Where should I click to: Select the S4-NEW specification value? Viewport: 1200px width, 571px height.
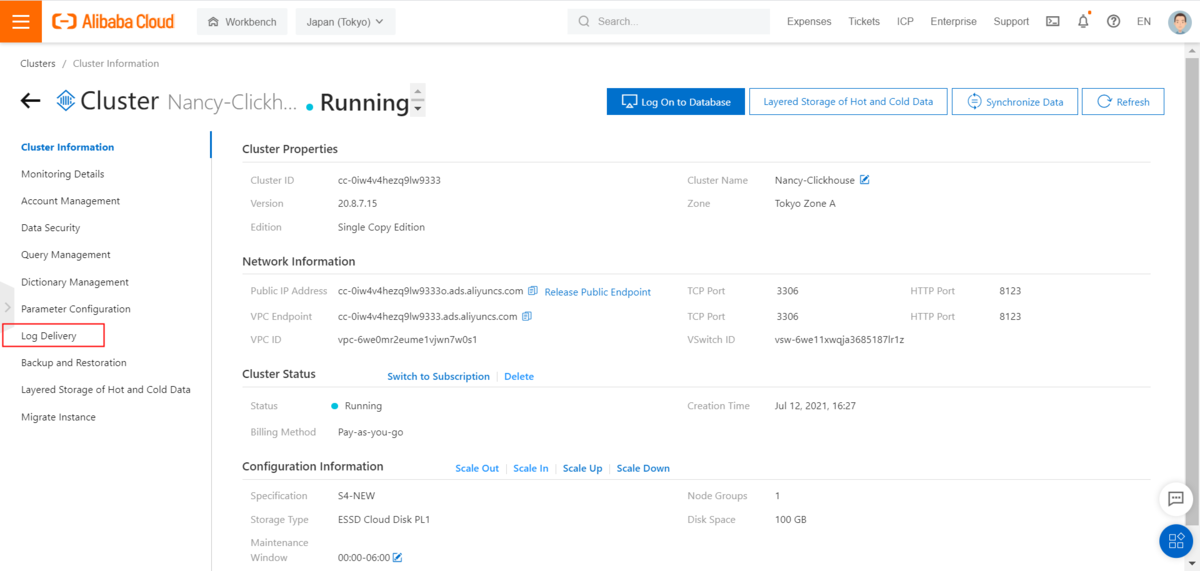[x=357, y=495]
